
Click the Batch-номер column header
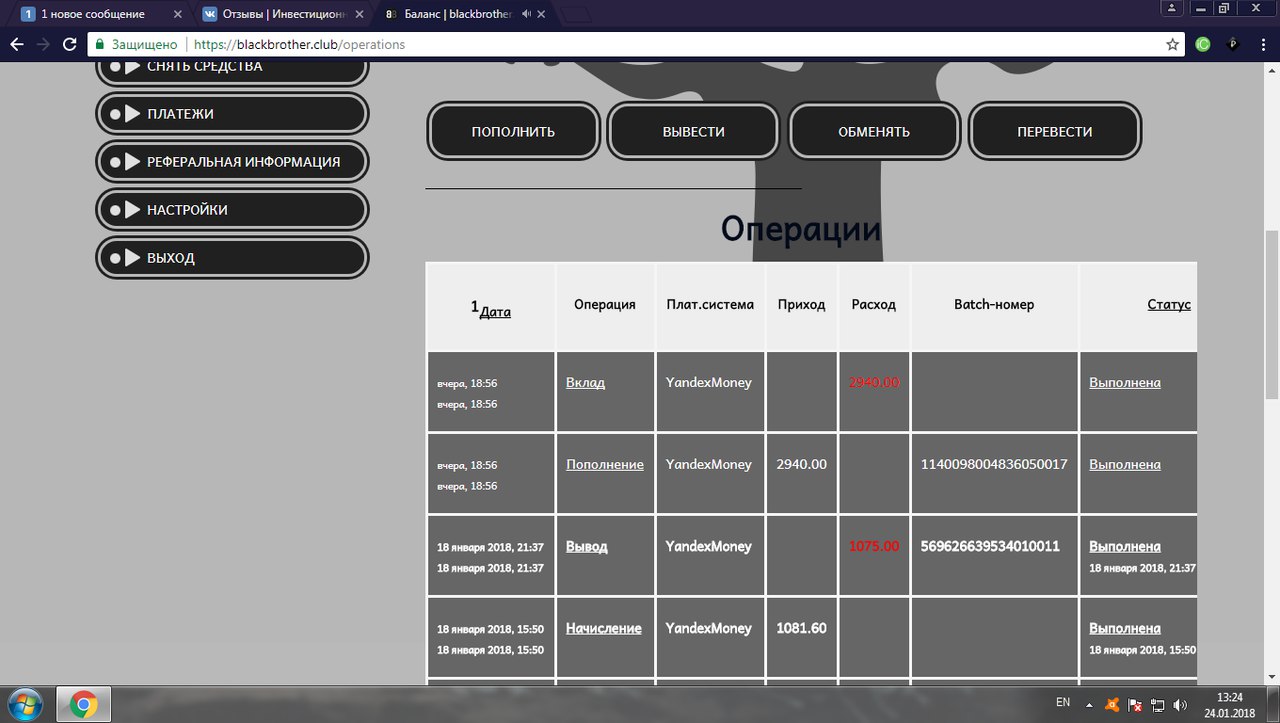point(994,304)
